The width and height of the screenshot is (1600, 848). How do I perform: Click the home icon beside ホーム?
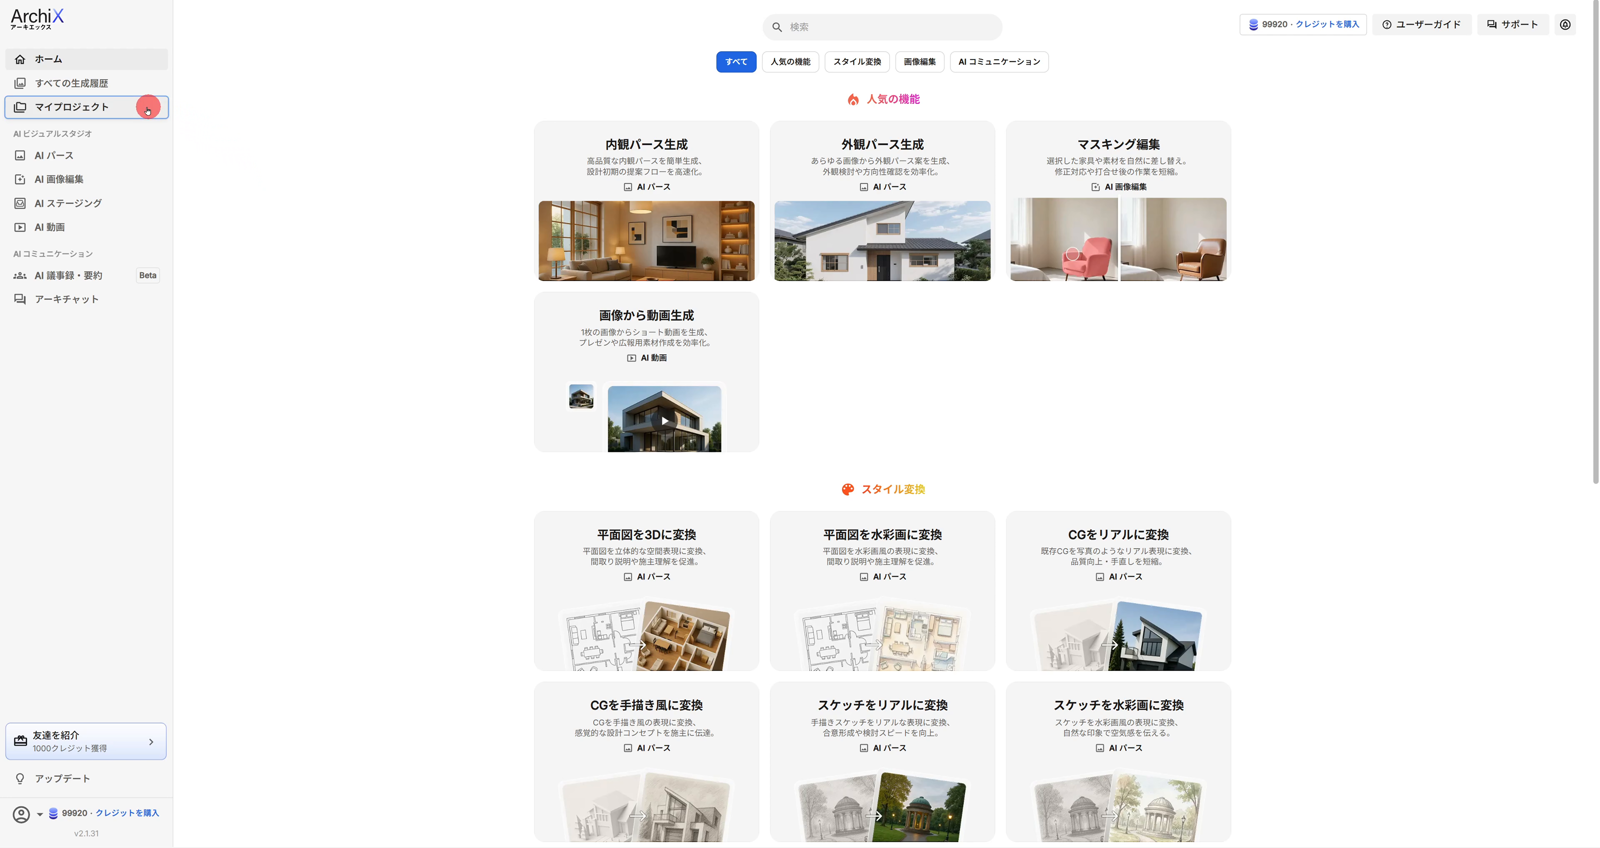[20, 59]
